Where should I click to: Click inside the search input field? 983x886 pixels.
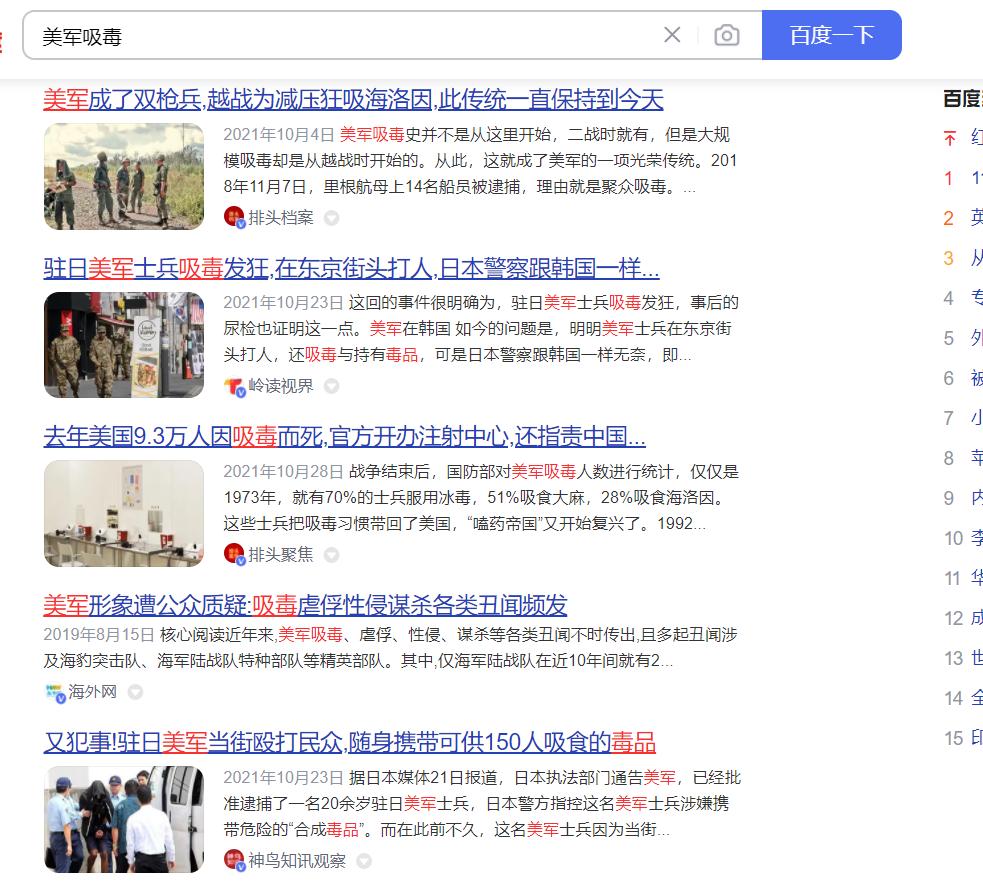click(x=300, y=34)
